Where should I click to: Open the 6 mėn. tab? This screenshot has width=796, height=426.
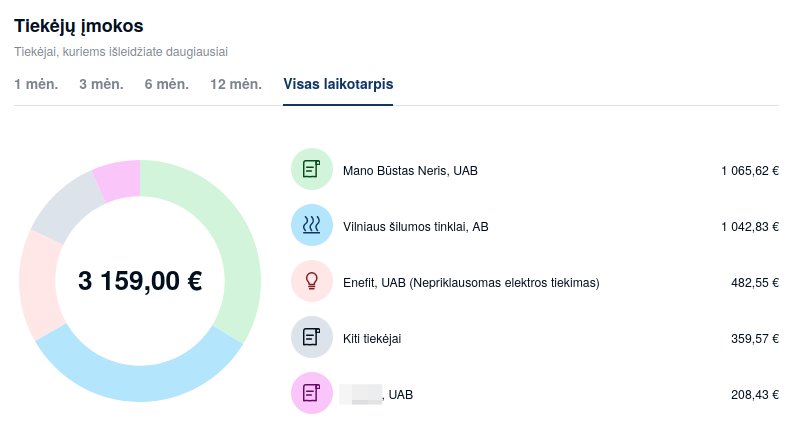coord(167,84)
